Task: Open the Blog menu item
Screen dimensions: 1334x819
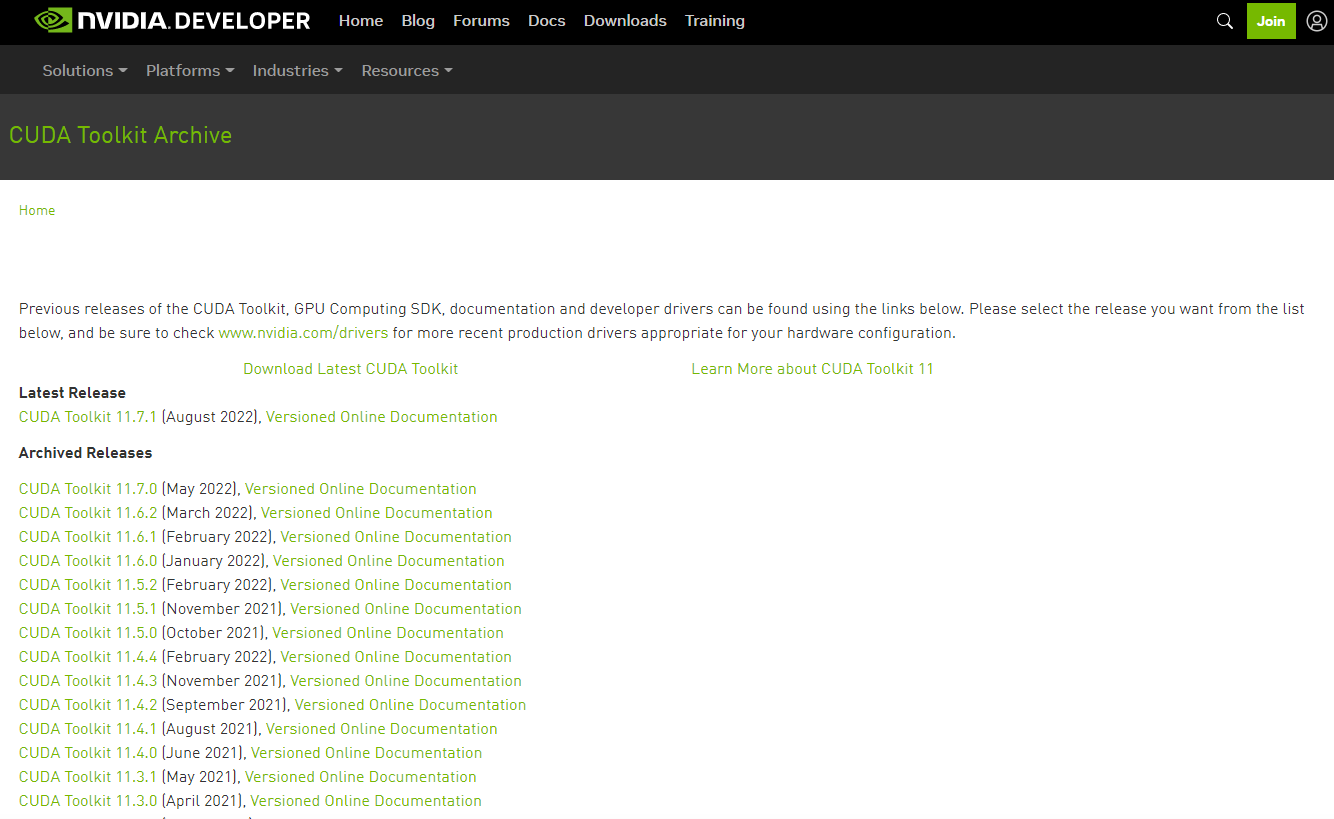Action: [418, 21]
